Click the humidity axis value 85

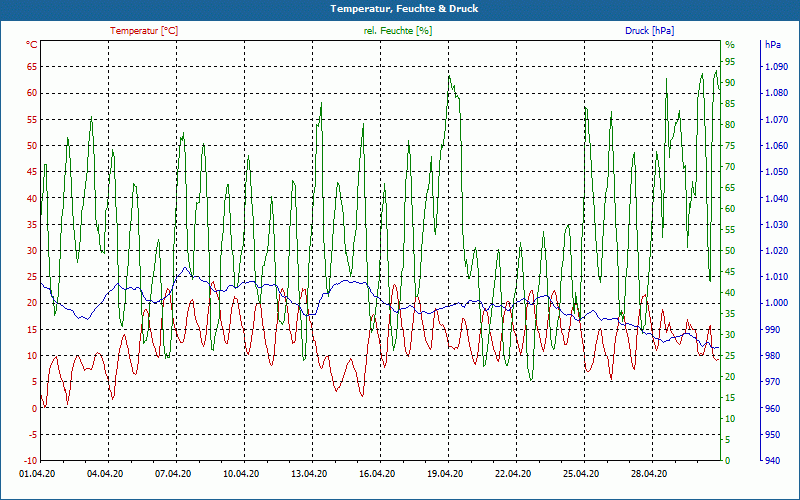pos(730,104)
